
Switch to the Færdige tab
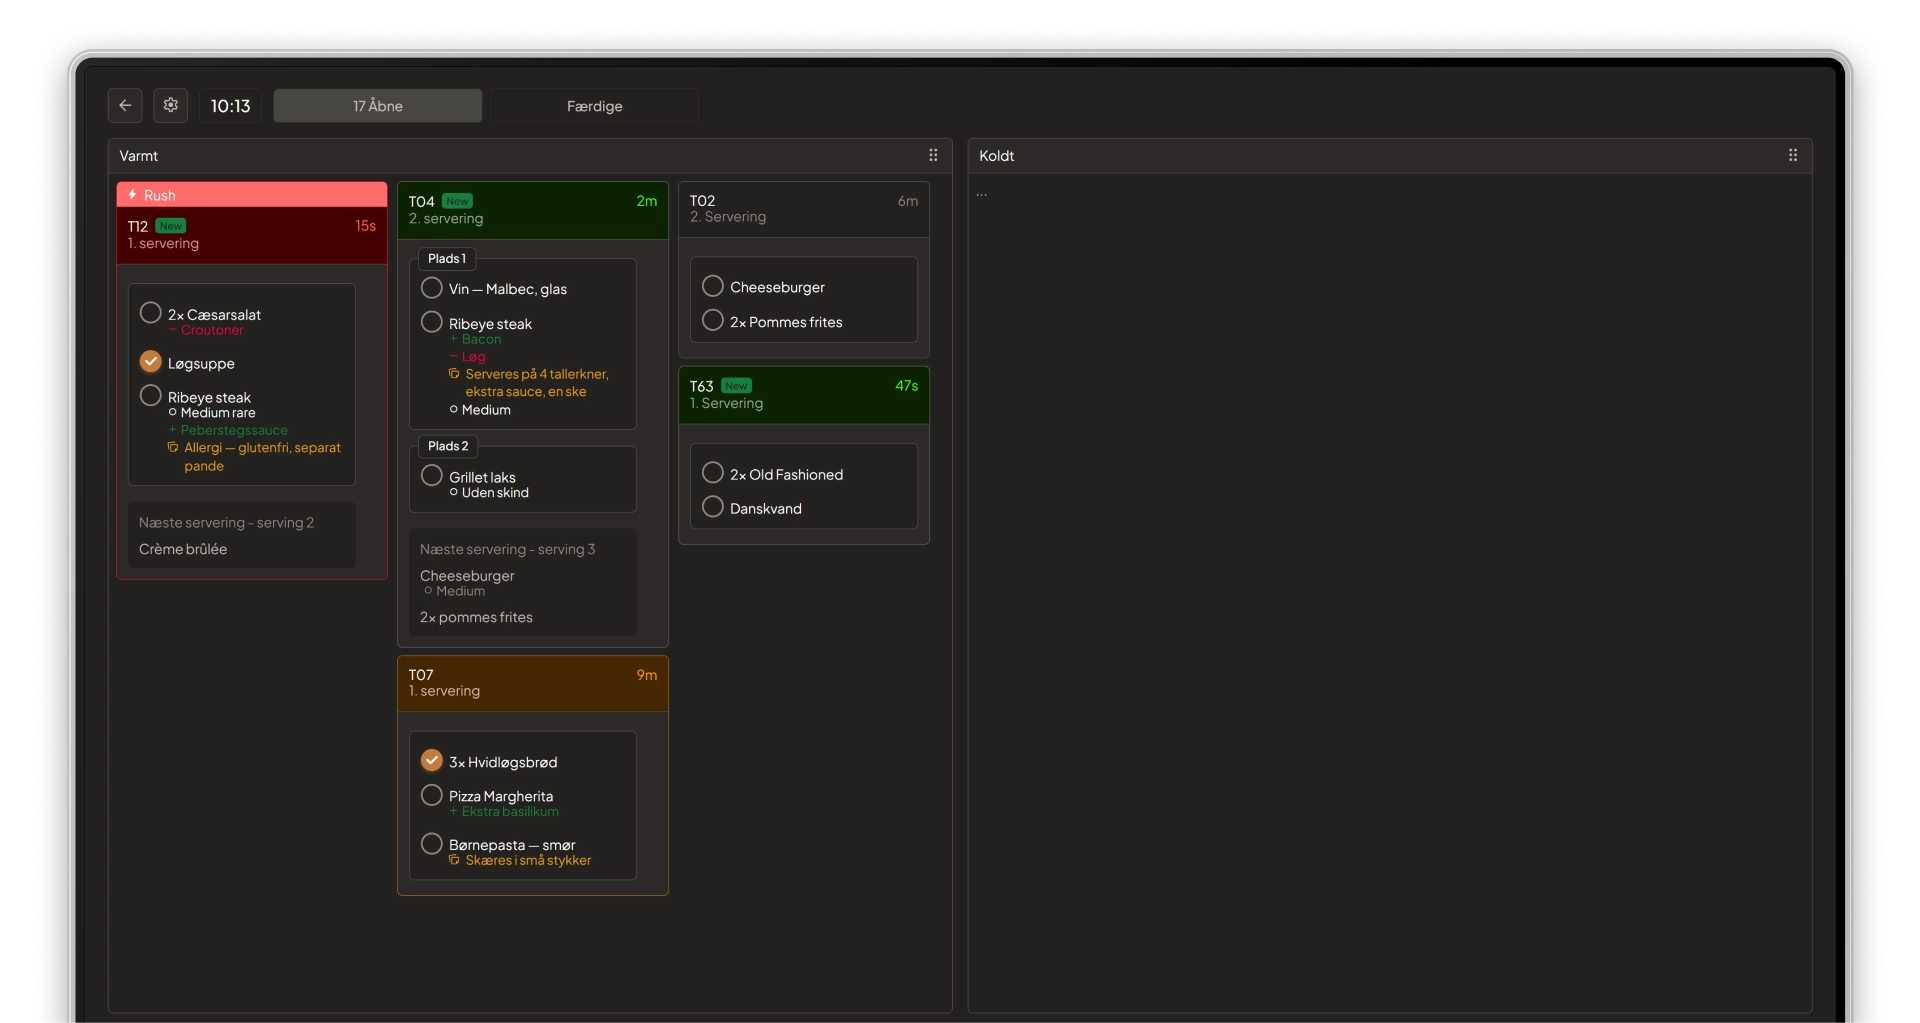pos(594,106)
